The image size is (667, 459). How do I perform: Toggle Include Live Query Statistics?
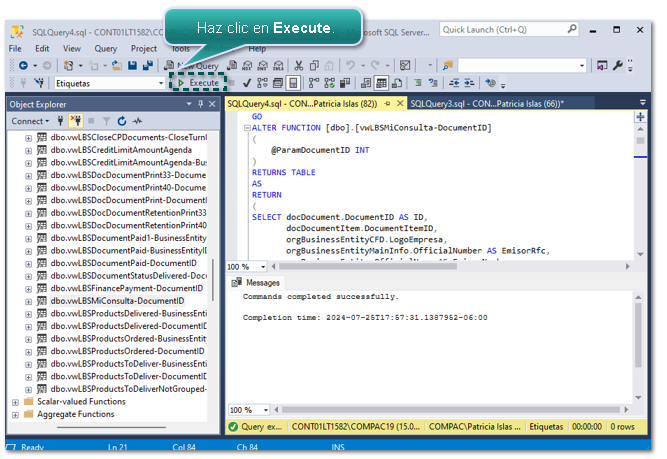329,83
